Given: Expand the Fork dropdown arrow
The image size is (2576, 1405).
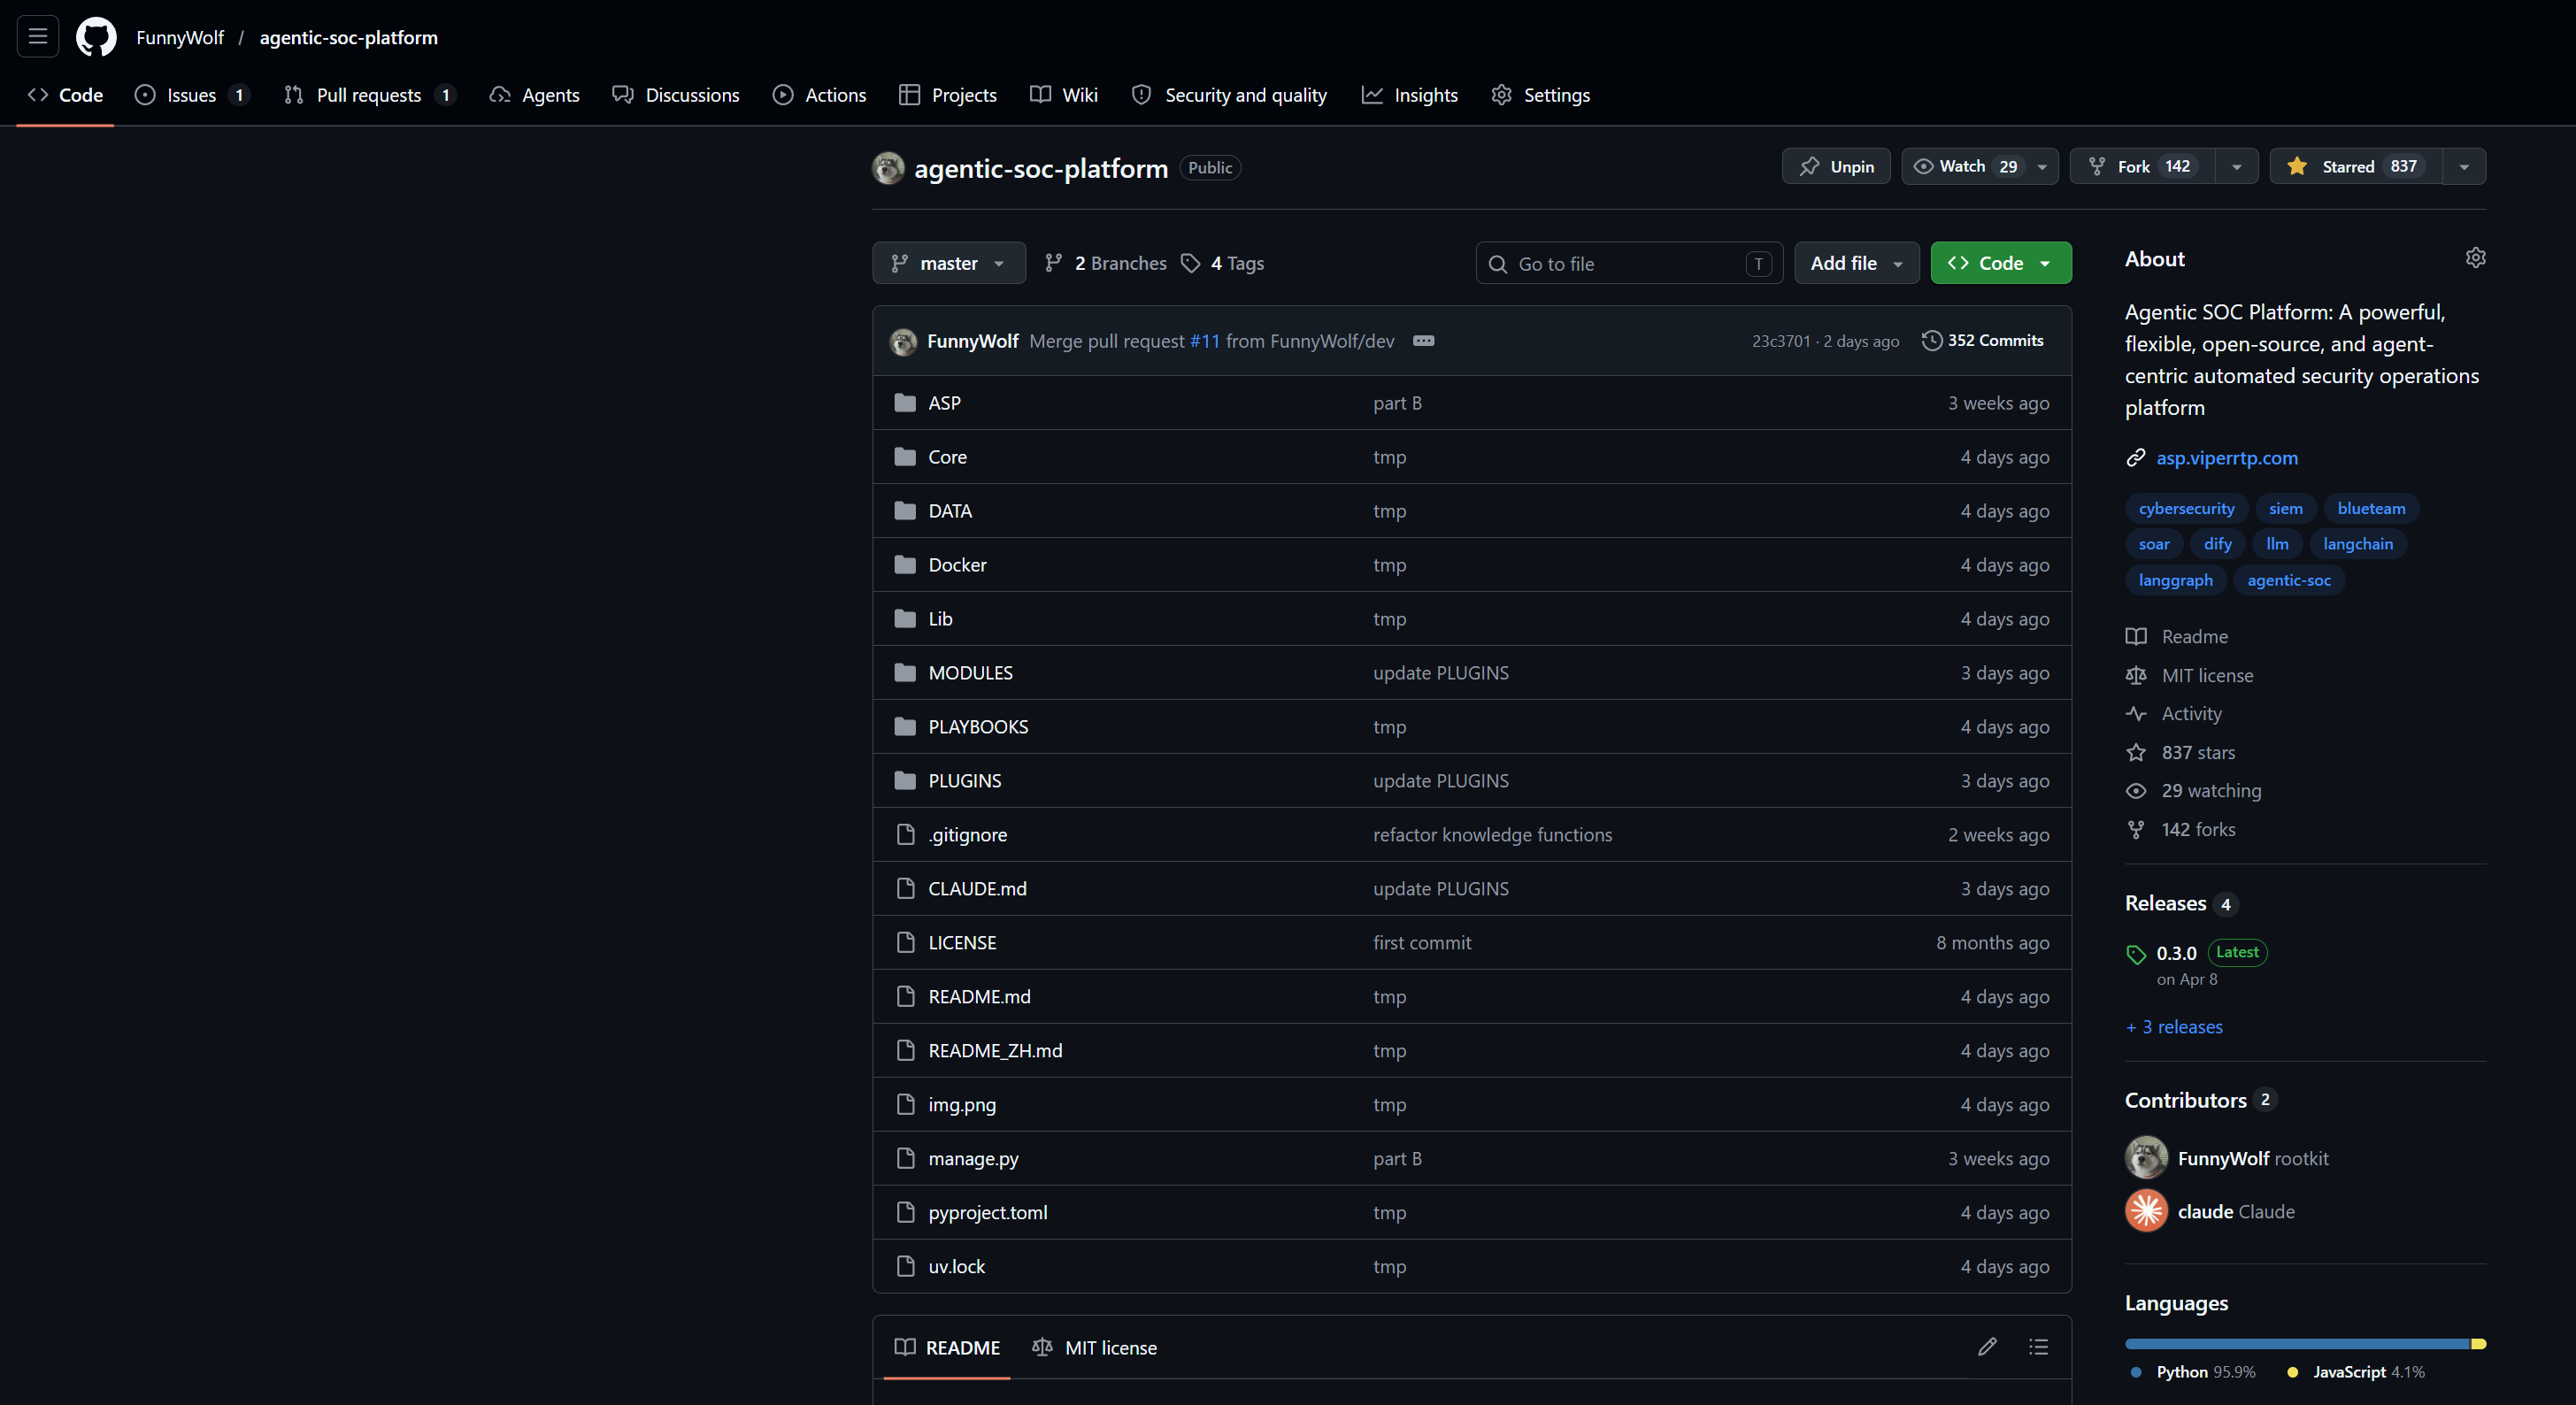Looking at the screenshot, I should coord(2237,166).
